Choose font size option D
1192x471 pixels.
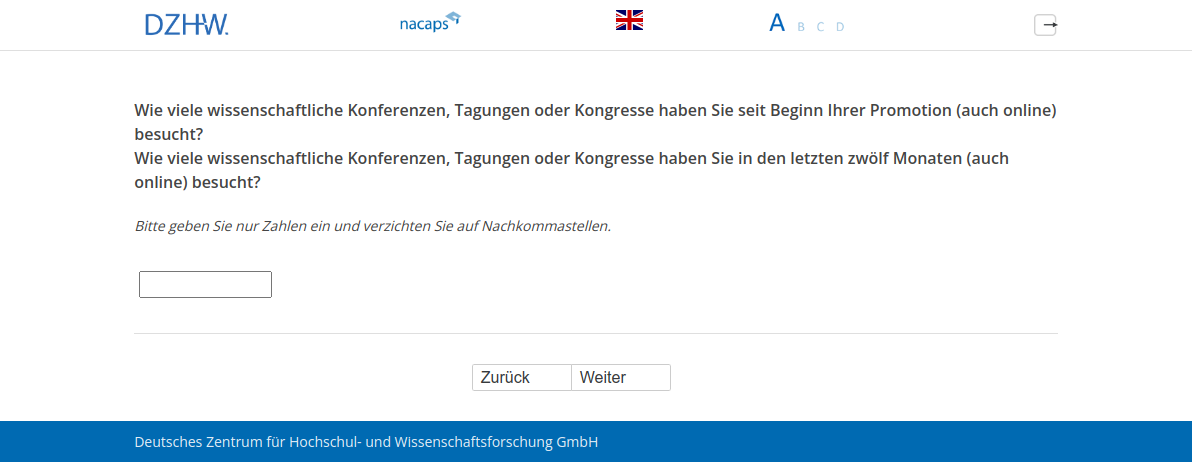click(840, 27)
